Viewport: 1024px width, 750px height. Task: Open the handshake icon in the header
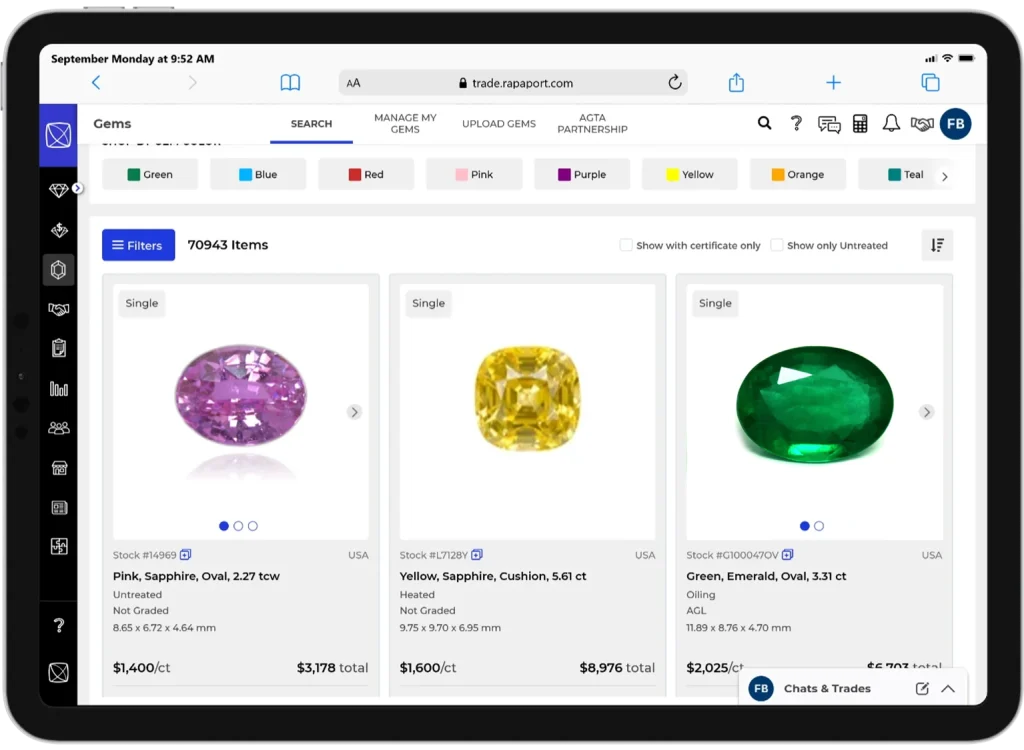coord(922,123)
